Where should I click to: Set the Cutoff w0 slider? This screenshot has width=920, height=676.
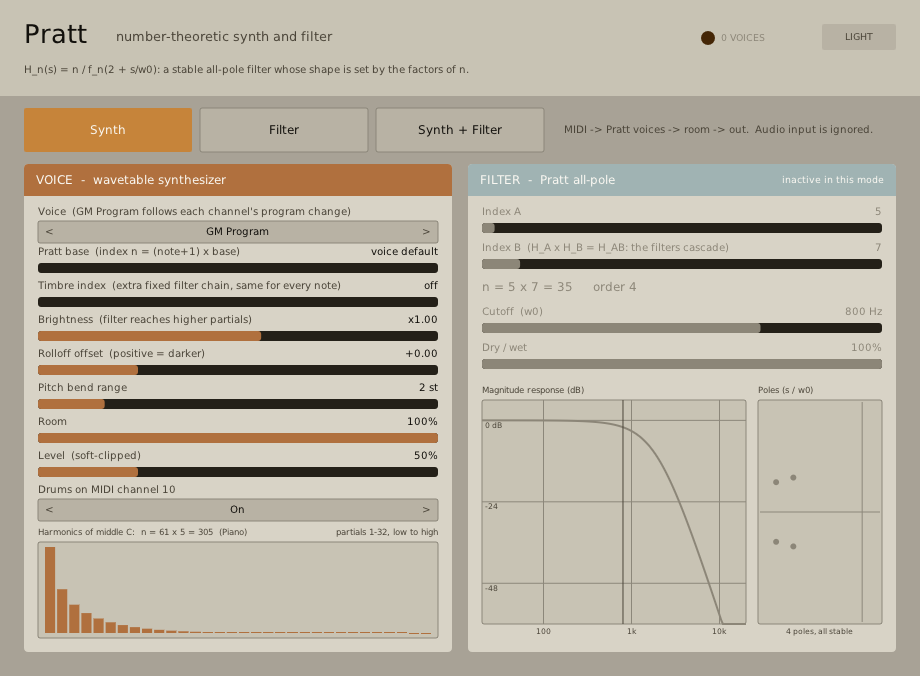tap(682, 328)
